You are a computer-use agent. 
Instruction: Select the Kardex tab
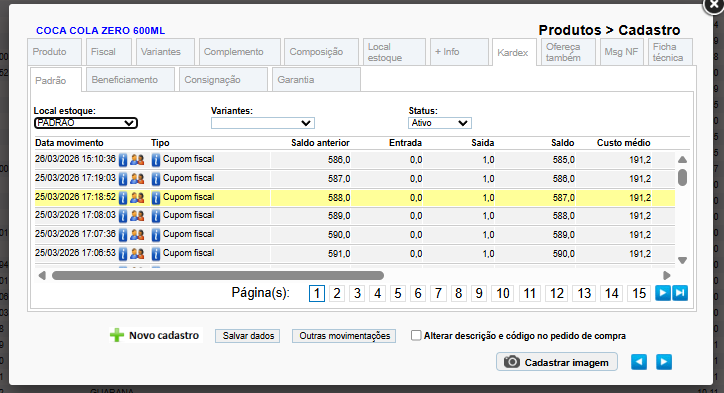point(514,53)
